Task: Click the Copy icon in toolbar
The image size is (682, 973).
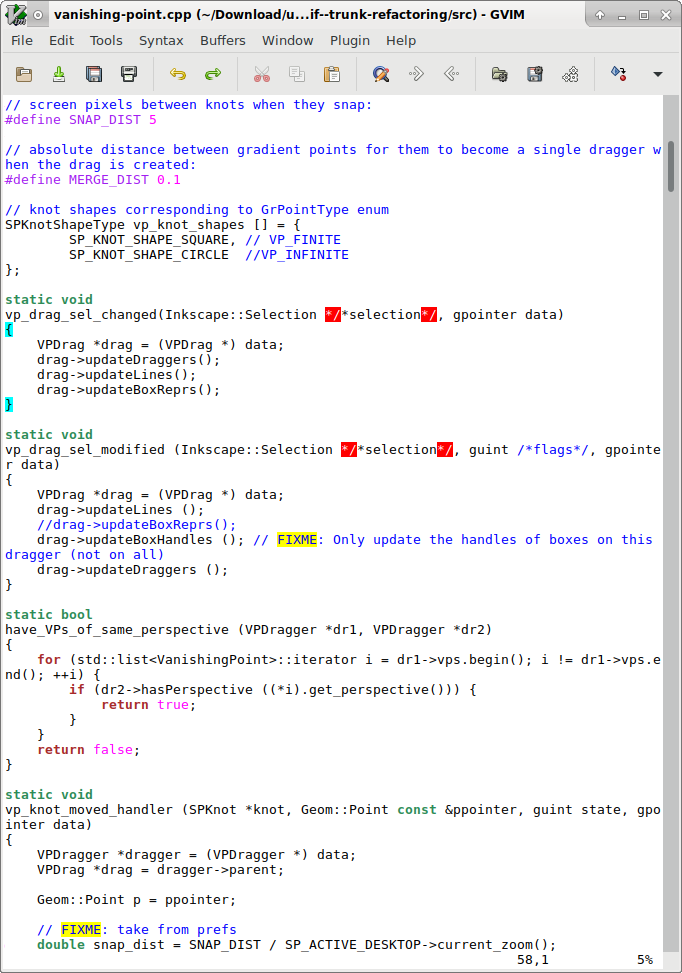Action: (x=297, y=74)
